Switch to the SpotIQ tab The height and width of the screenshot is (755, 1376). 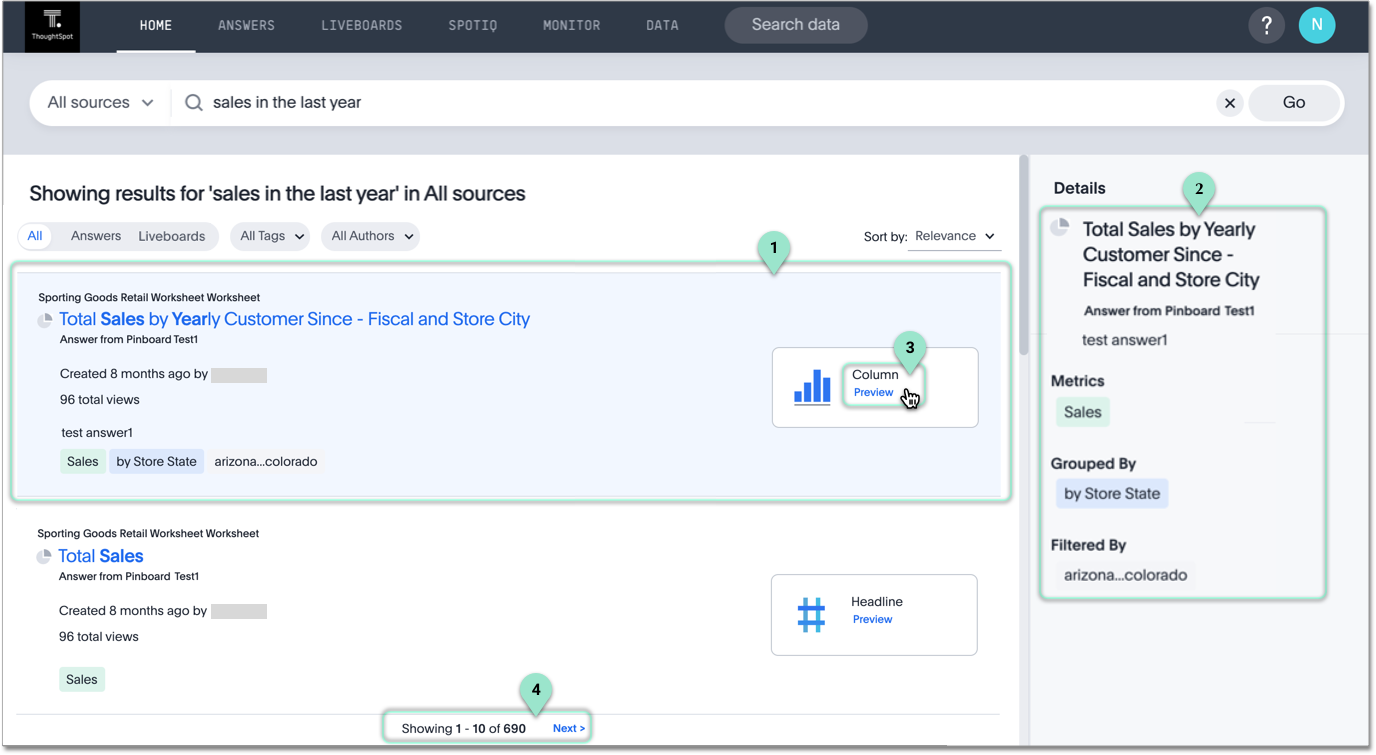[472, 26]
